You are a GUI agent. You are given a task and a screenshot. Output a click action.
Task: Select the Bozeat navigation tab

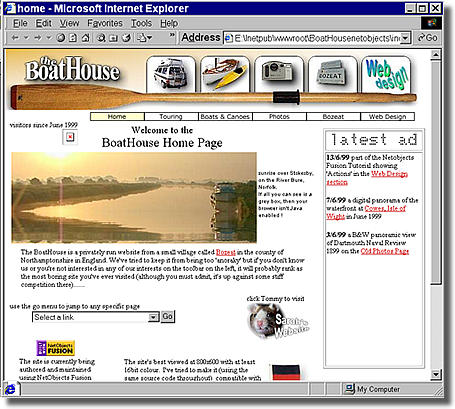pyautogui.click(x=333, y=117)
